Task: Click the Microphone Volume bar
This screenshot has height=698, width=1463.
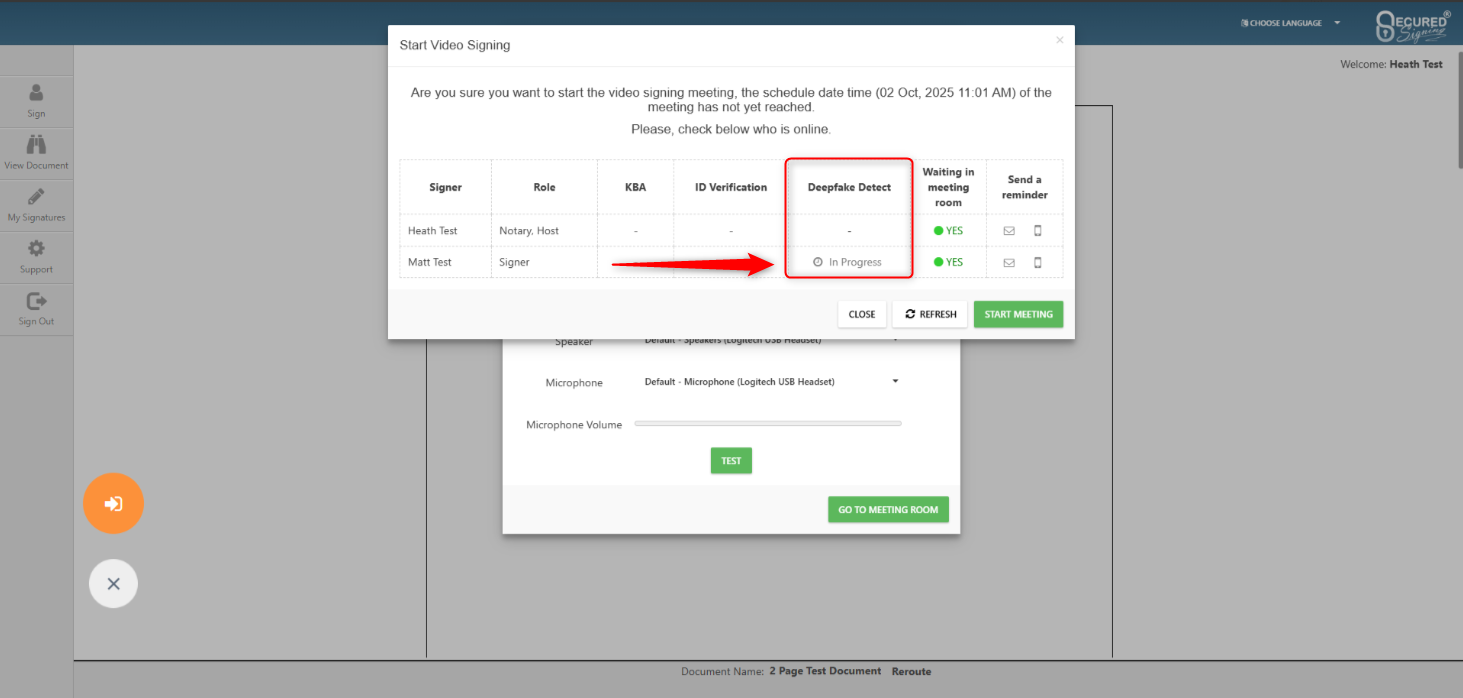Action: [x=767, y=424]
